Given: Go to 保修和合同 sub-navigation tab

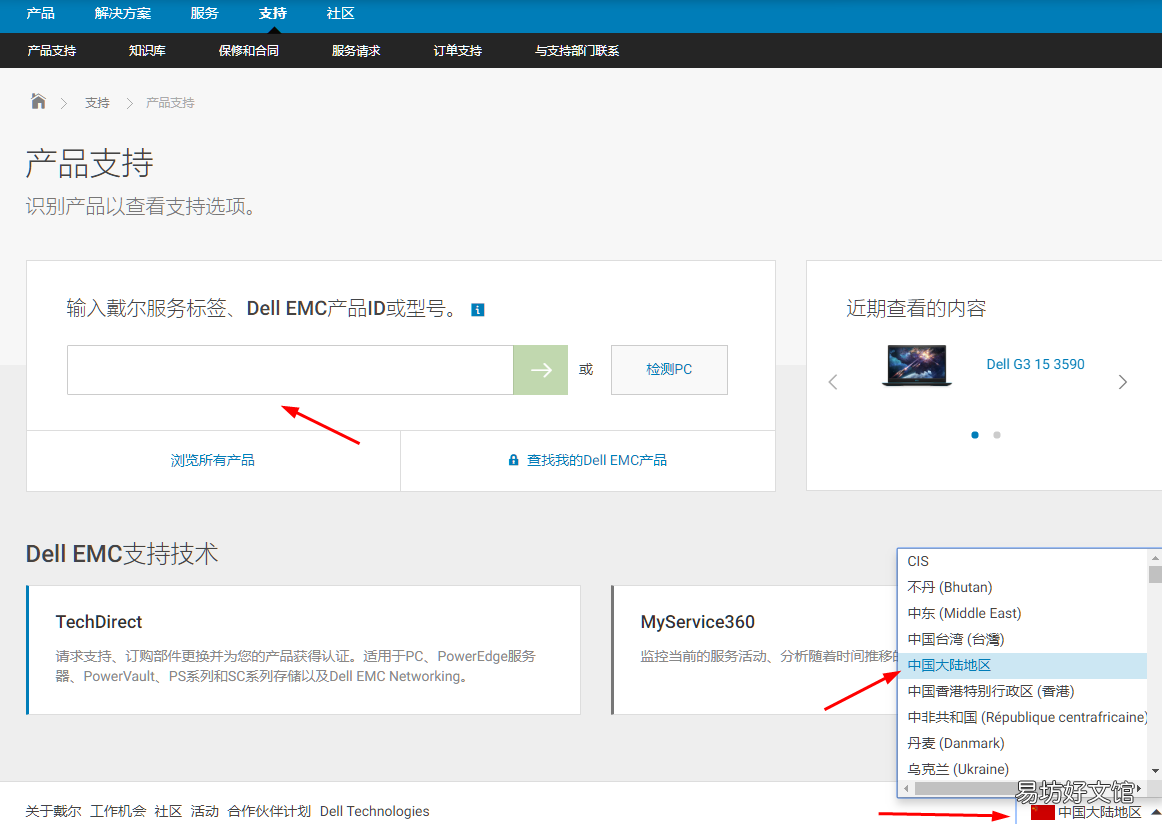Looking at the screenshot, I should coord(249,50).
